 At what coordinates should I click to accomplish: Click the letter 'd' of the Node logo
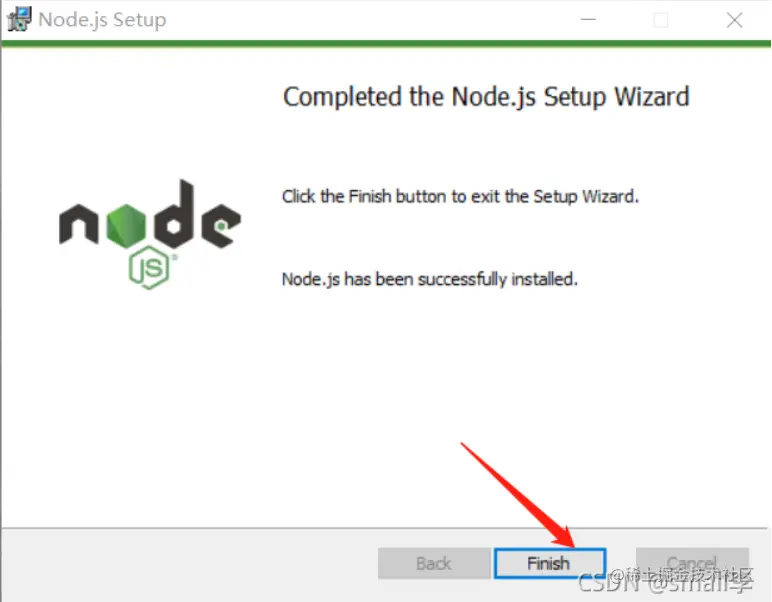coord(173,214)
